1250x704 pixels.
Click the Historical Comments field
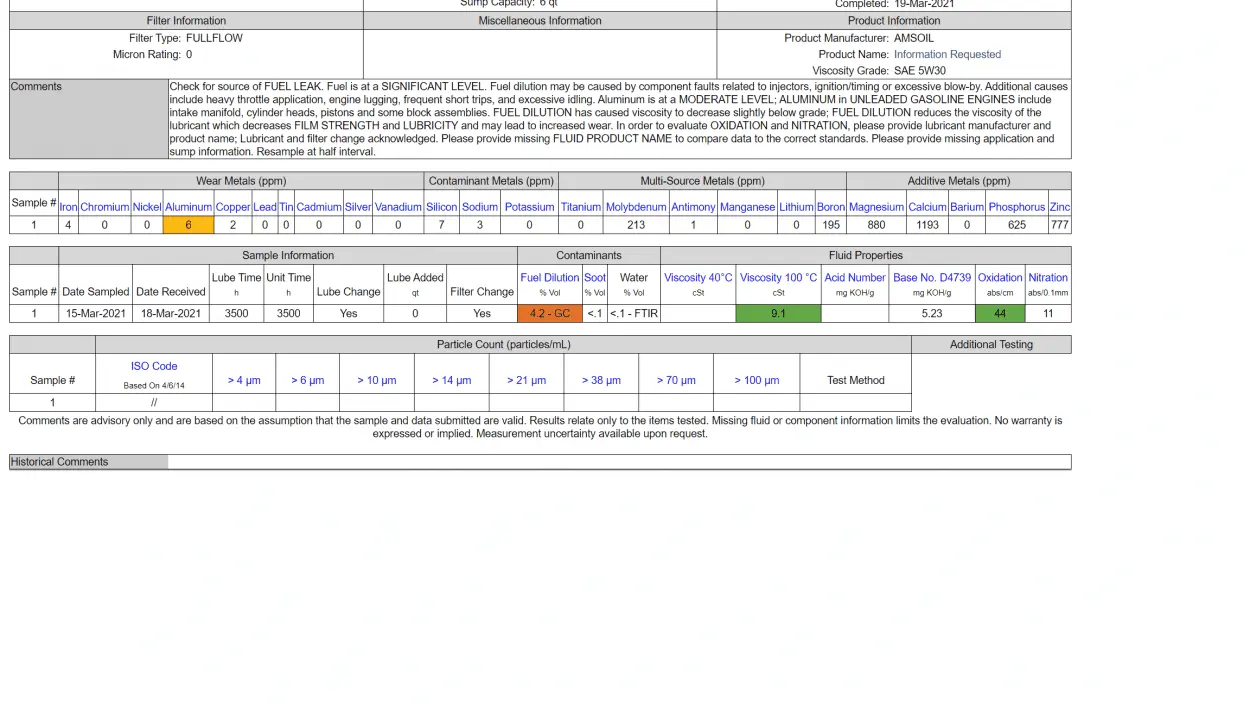(618, 462)
